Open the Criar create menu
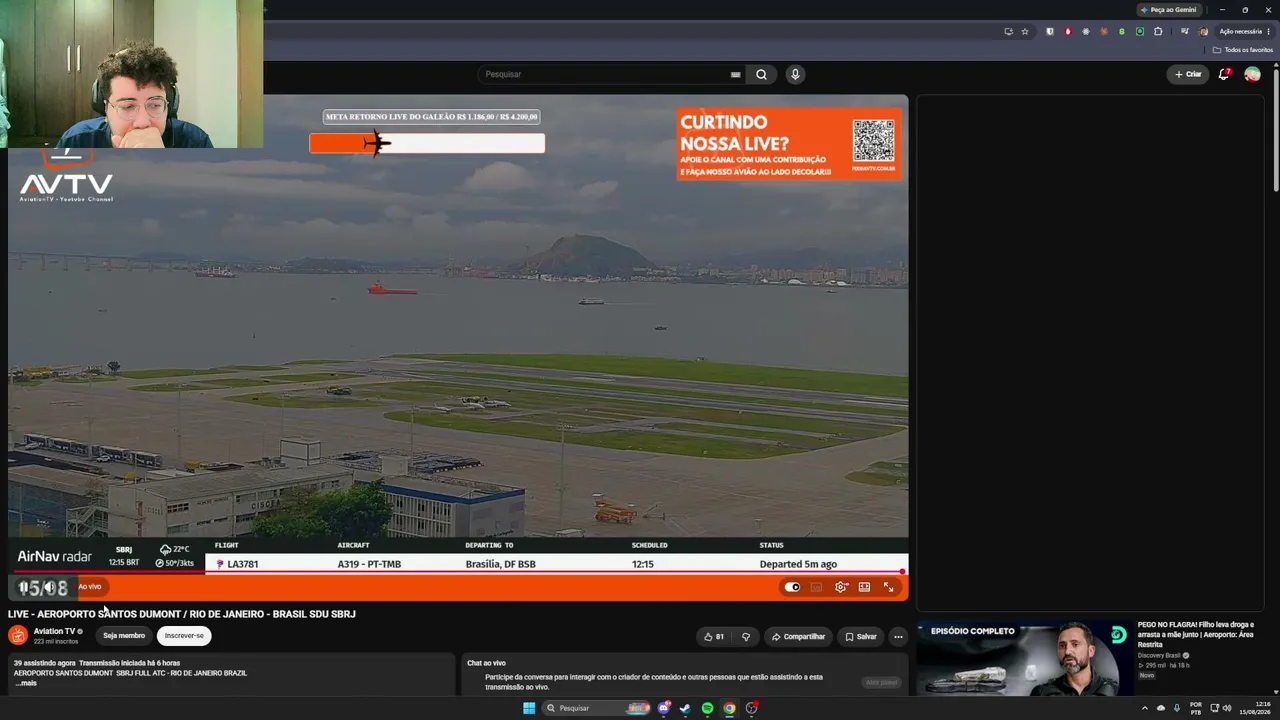Viewport: 1280px width, 720px height. (x=1188, y=74)
